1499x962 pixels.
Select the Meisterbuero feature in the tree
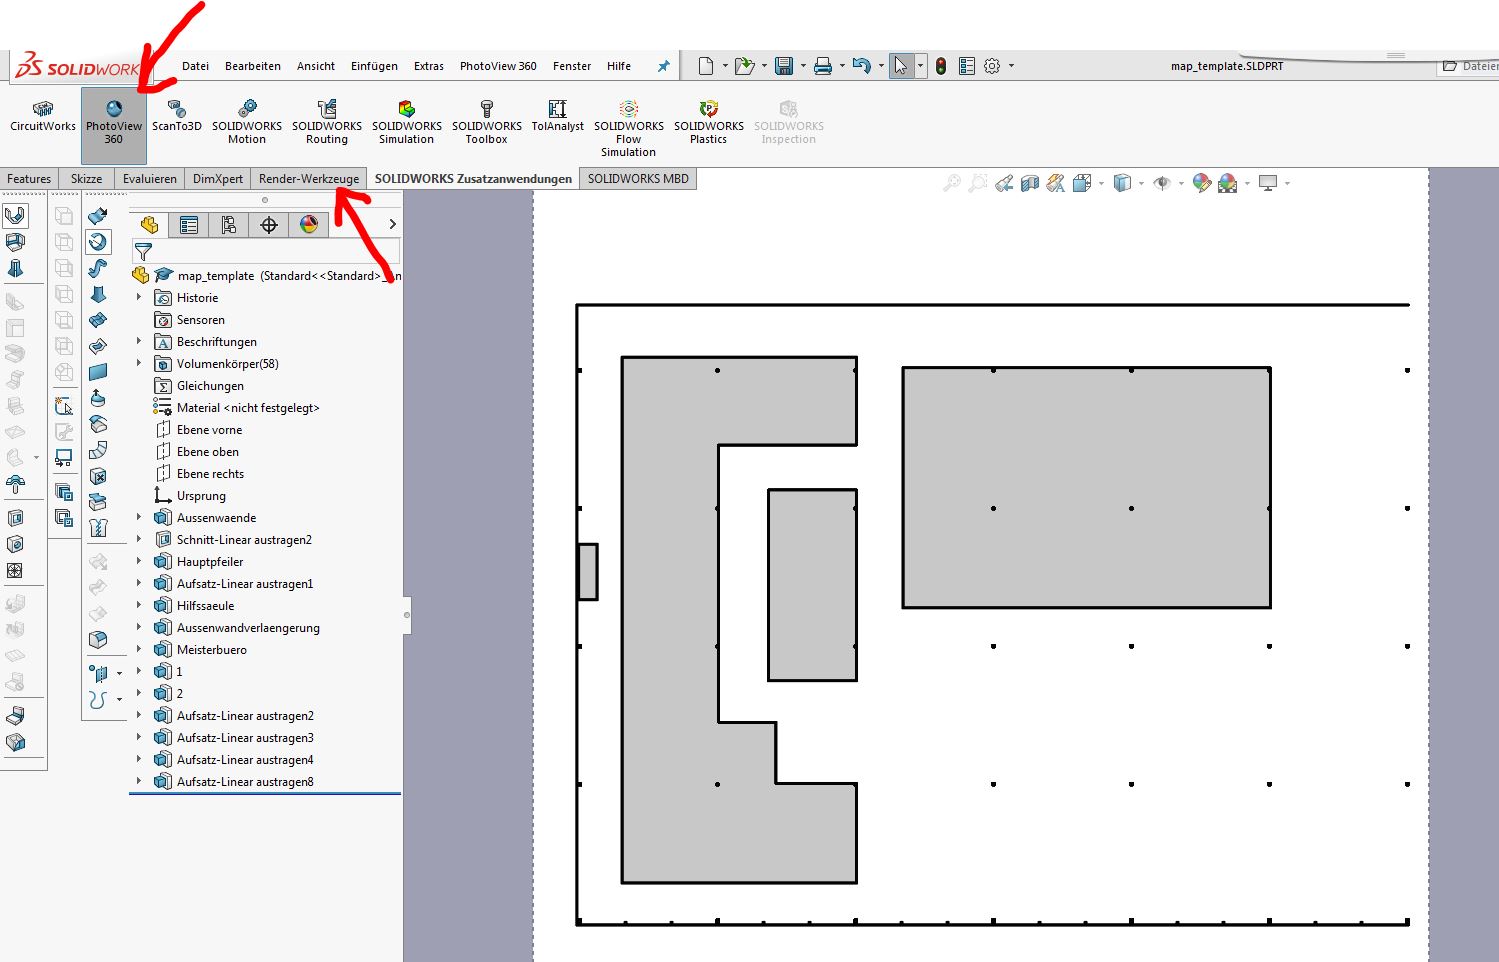click(x=211, y=649)
